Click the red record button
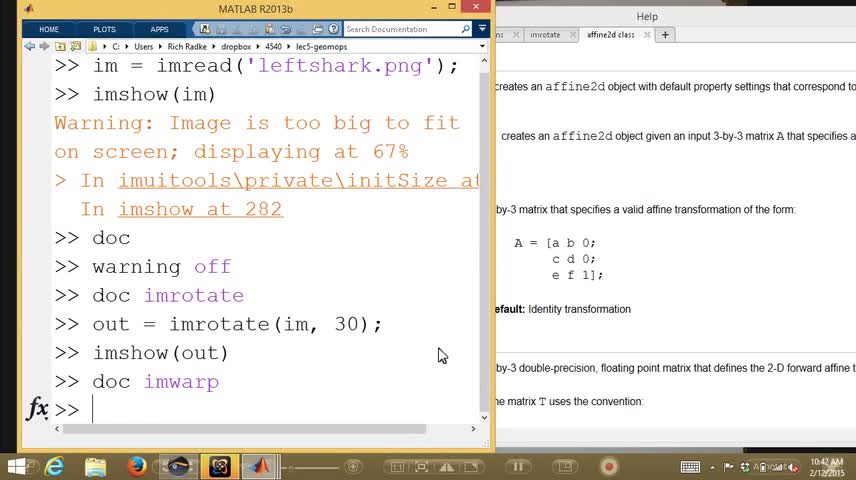856x480 pixels. coord(609,467)
